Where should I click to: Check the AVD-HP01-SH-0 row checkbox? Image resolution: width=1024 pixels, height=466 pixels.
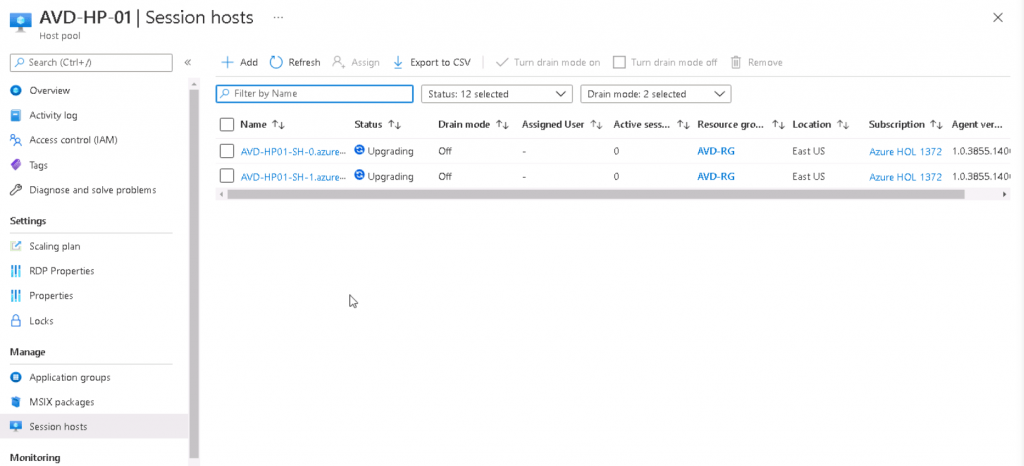[x=227, y=151]
